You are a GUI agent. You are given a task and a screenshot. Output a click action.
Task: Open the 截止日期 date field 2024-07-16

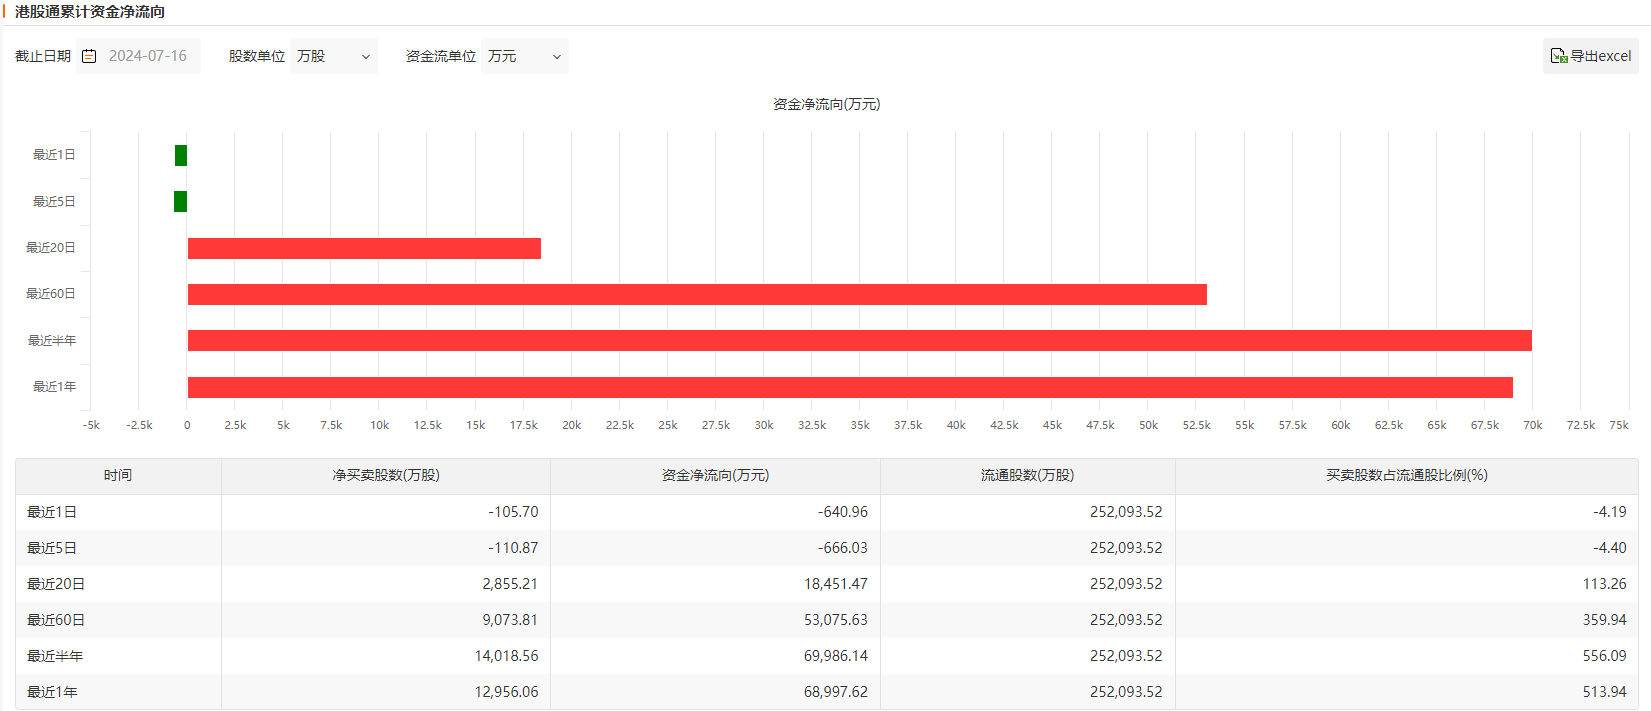138,56
